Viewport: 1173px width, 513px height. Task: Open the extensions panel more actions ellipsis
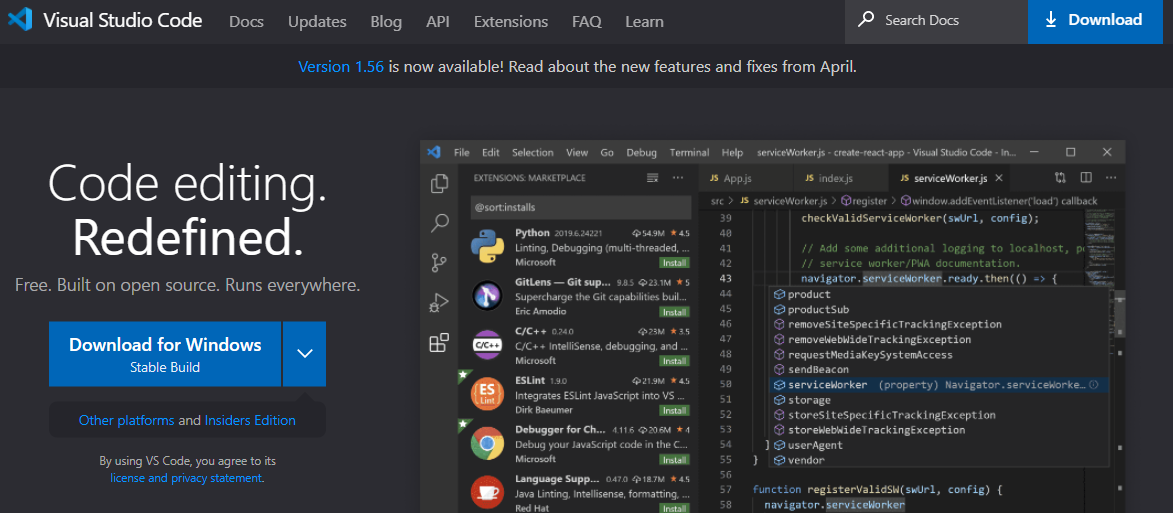tap(679, 178)
